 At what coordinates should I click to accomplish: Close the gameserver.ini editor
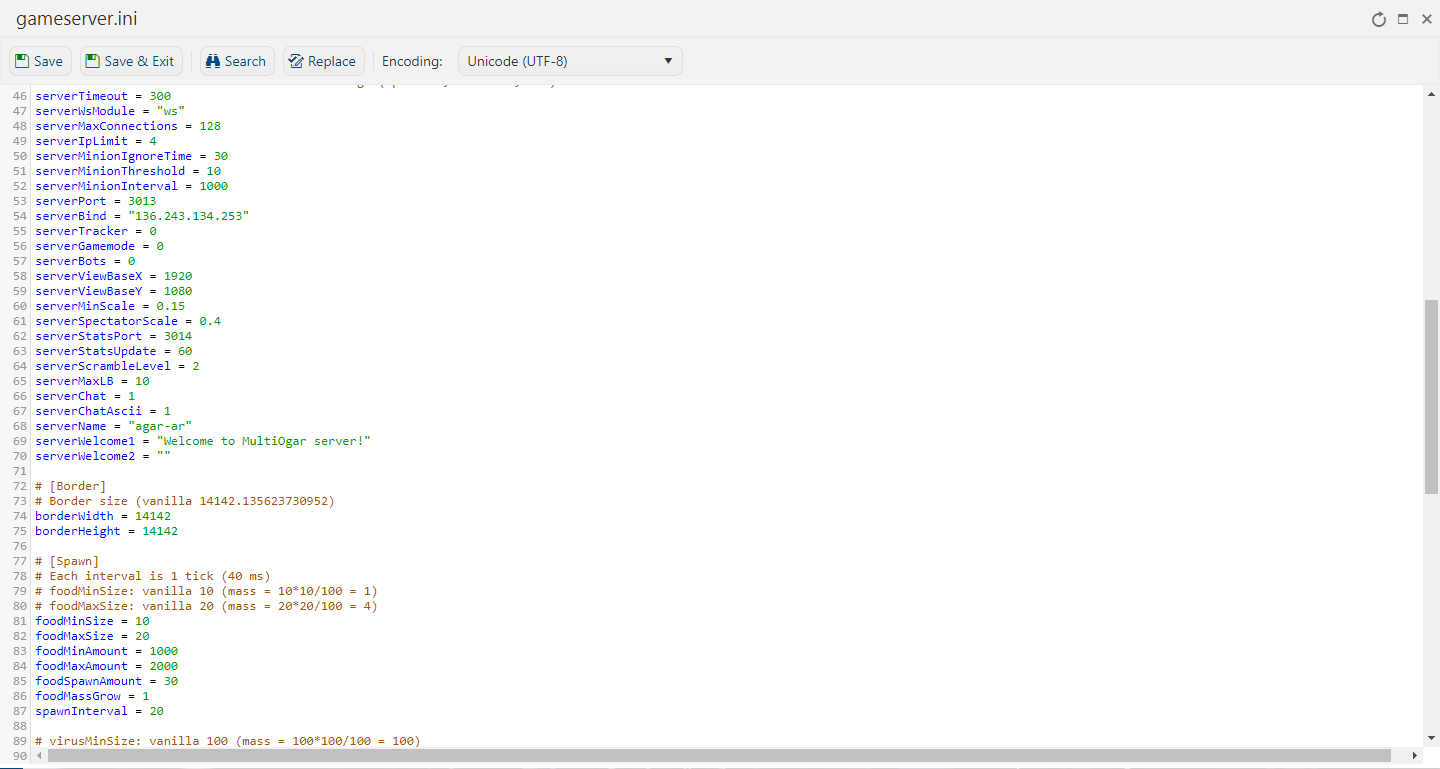[1427, 20]
